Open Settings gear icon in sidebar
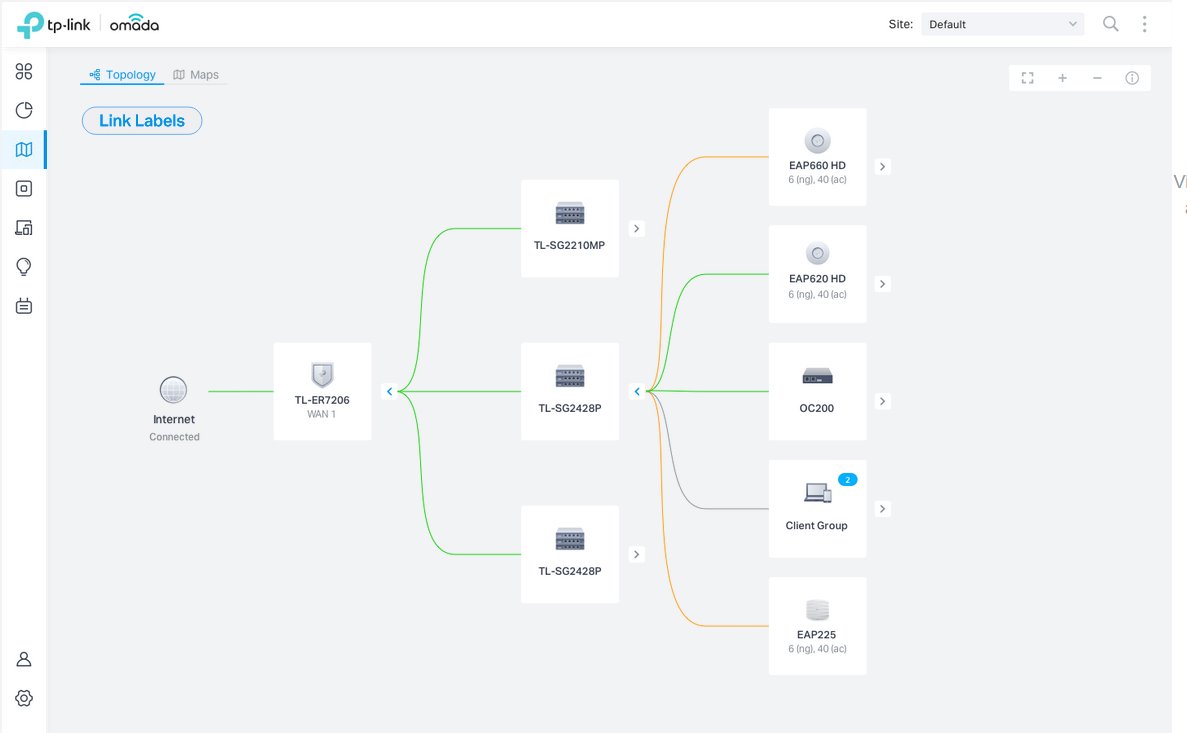 tap(24, 698)
